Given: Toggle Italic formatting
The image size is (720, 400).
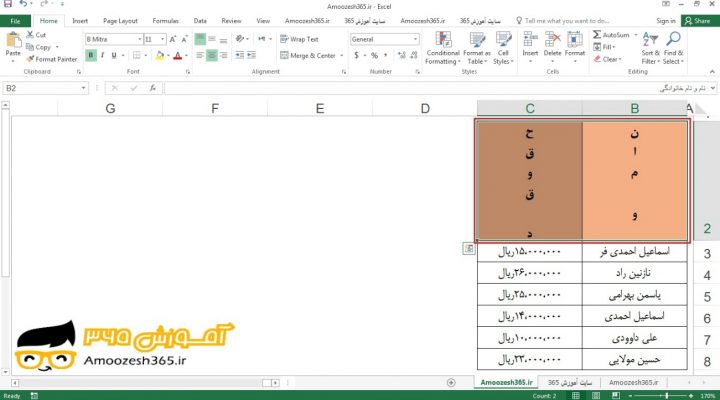Looking at the screenshot, I should pyautogui.click(x=102, y=56).
